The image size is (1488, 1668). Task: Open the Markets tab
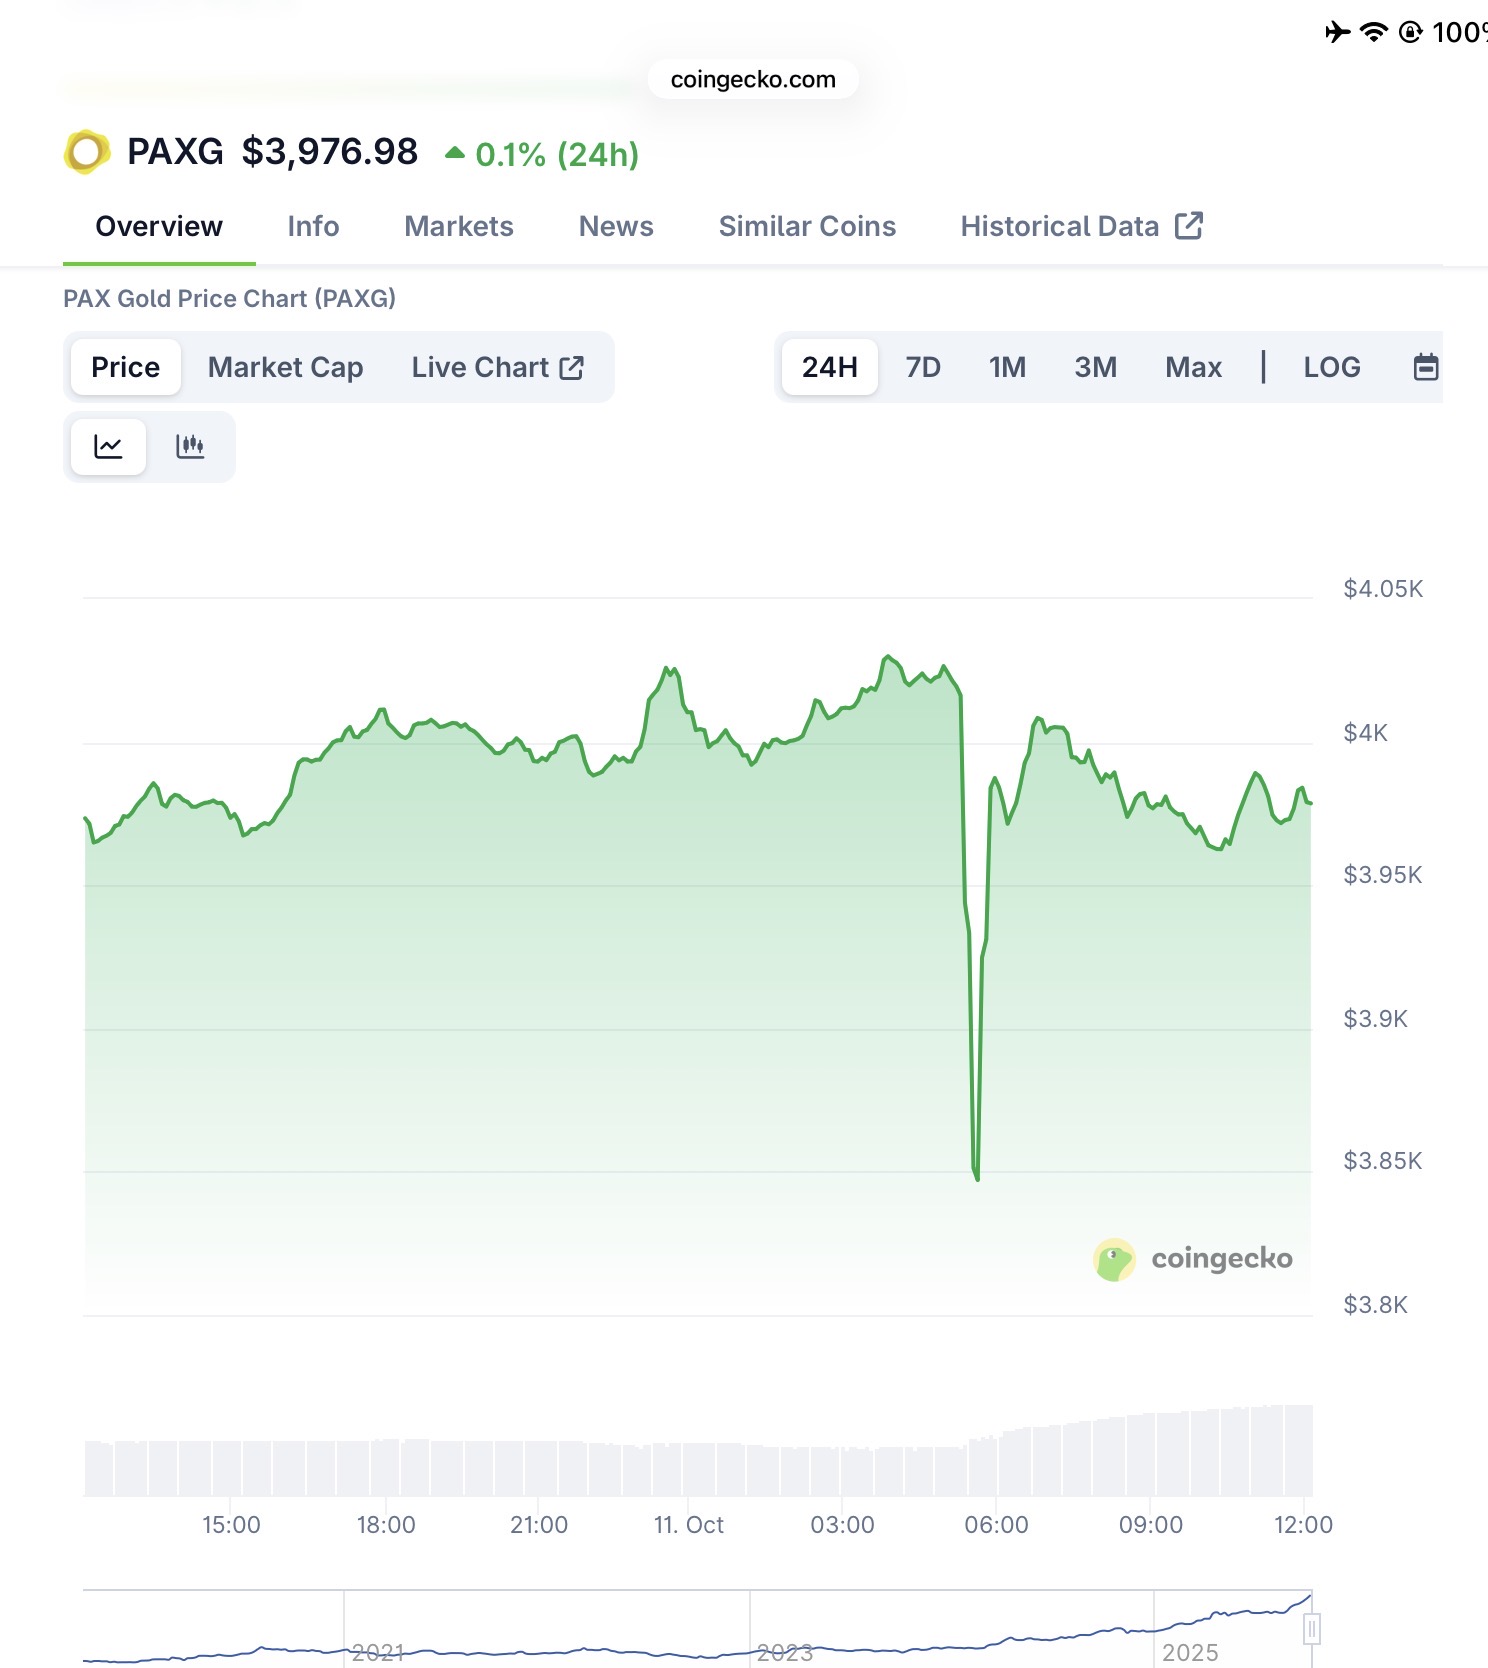[x=458, y=226]
